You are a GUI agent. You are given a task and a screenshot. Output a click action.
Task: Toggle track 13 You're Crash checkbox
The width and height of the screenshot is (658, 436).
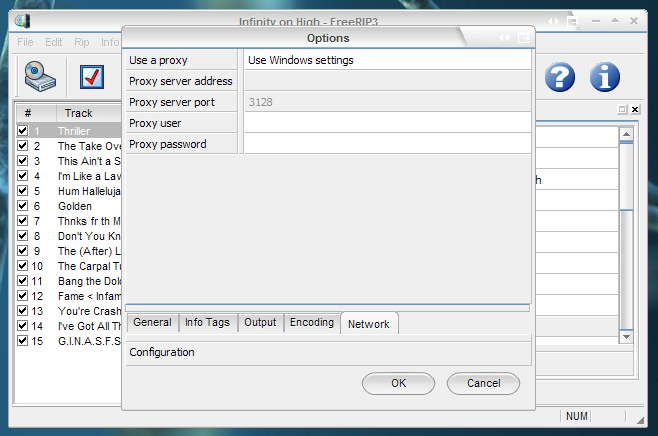(x=23, y=311)
